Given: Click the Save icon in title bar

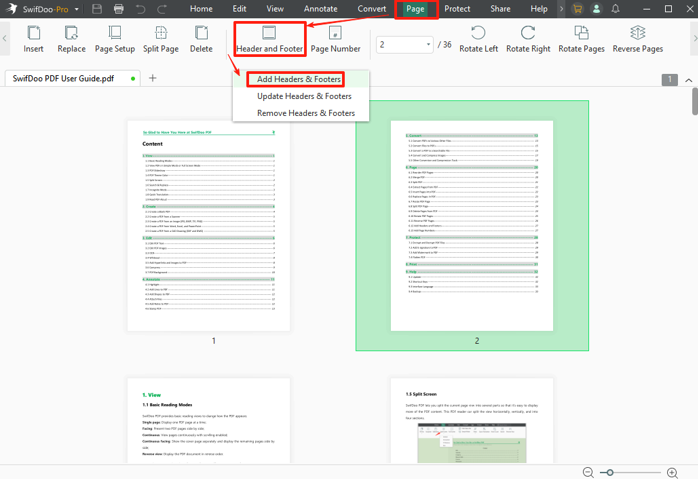Looking at the screenshot, I should [97, 9].
